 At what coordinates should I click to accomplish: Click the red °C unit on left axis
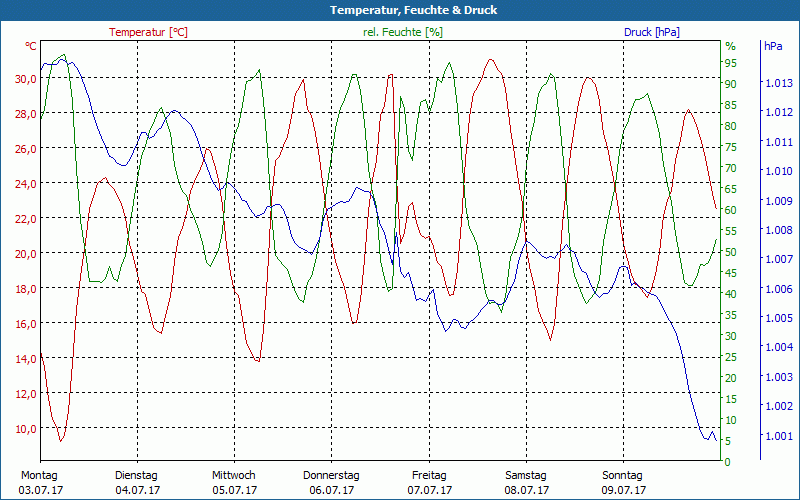click(x=30, y=46)
